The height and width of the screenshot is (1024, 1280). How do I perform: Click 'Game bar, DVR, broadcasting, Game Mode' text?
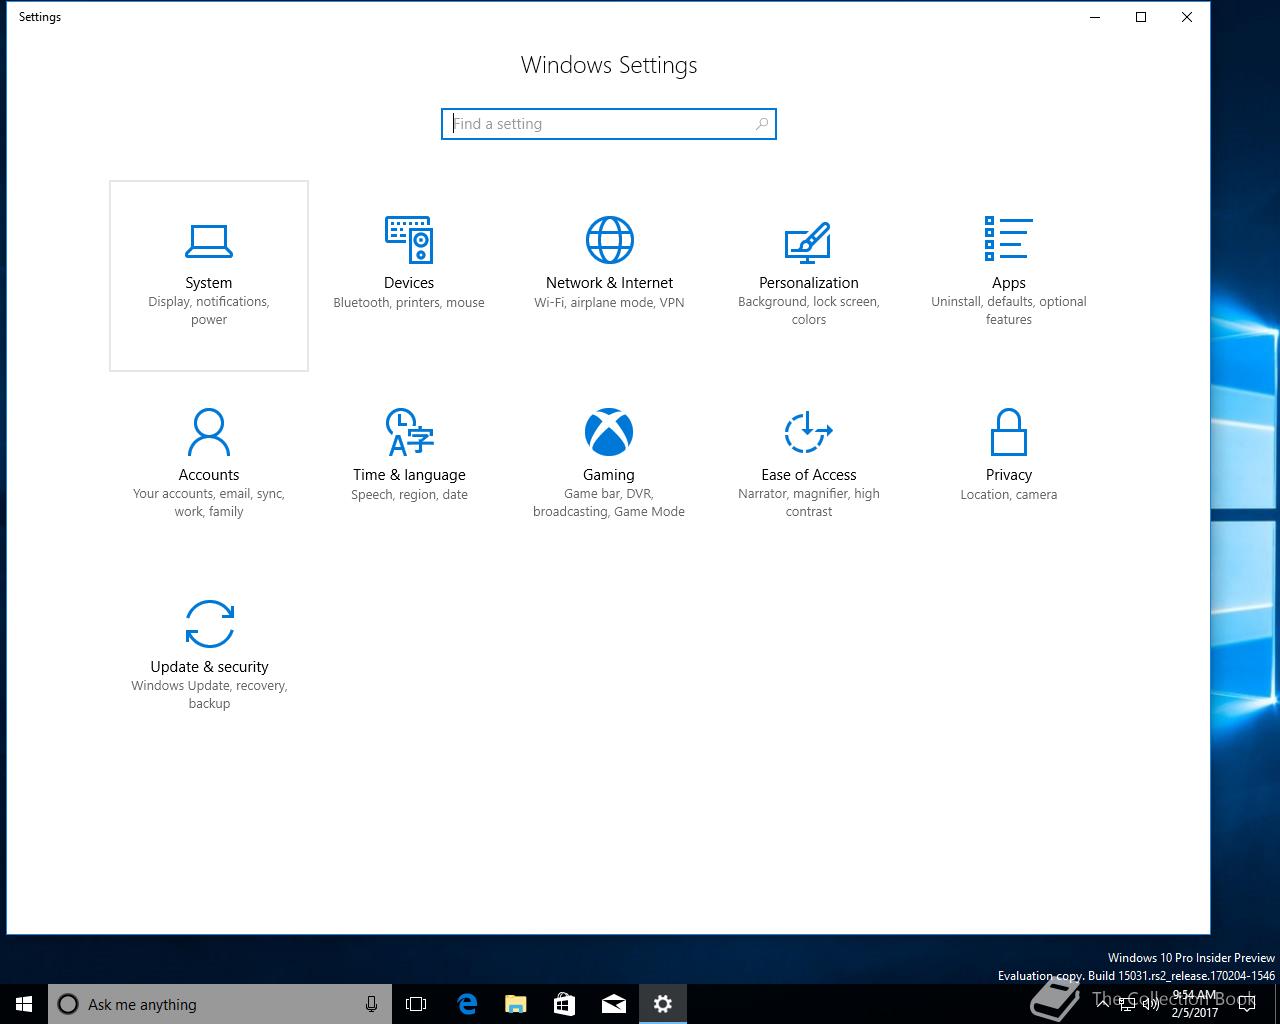(609, 503)
